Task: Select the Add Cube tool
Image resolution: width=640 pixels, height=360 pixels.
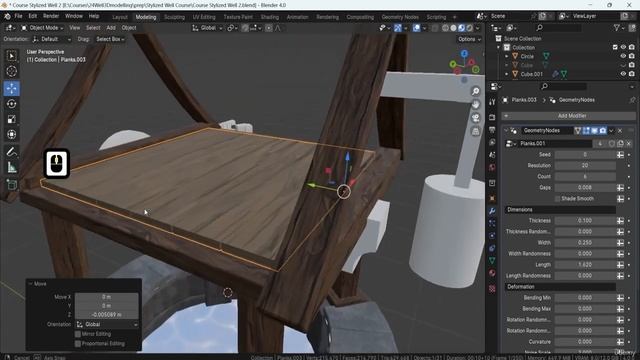Action: click(x=11, y=185)
